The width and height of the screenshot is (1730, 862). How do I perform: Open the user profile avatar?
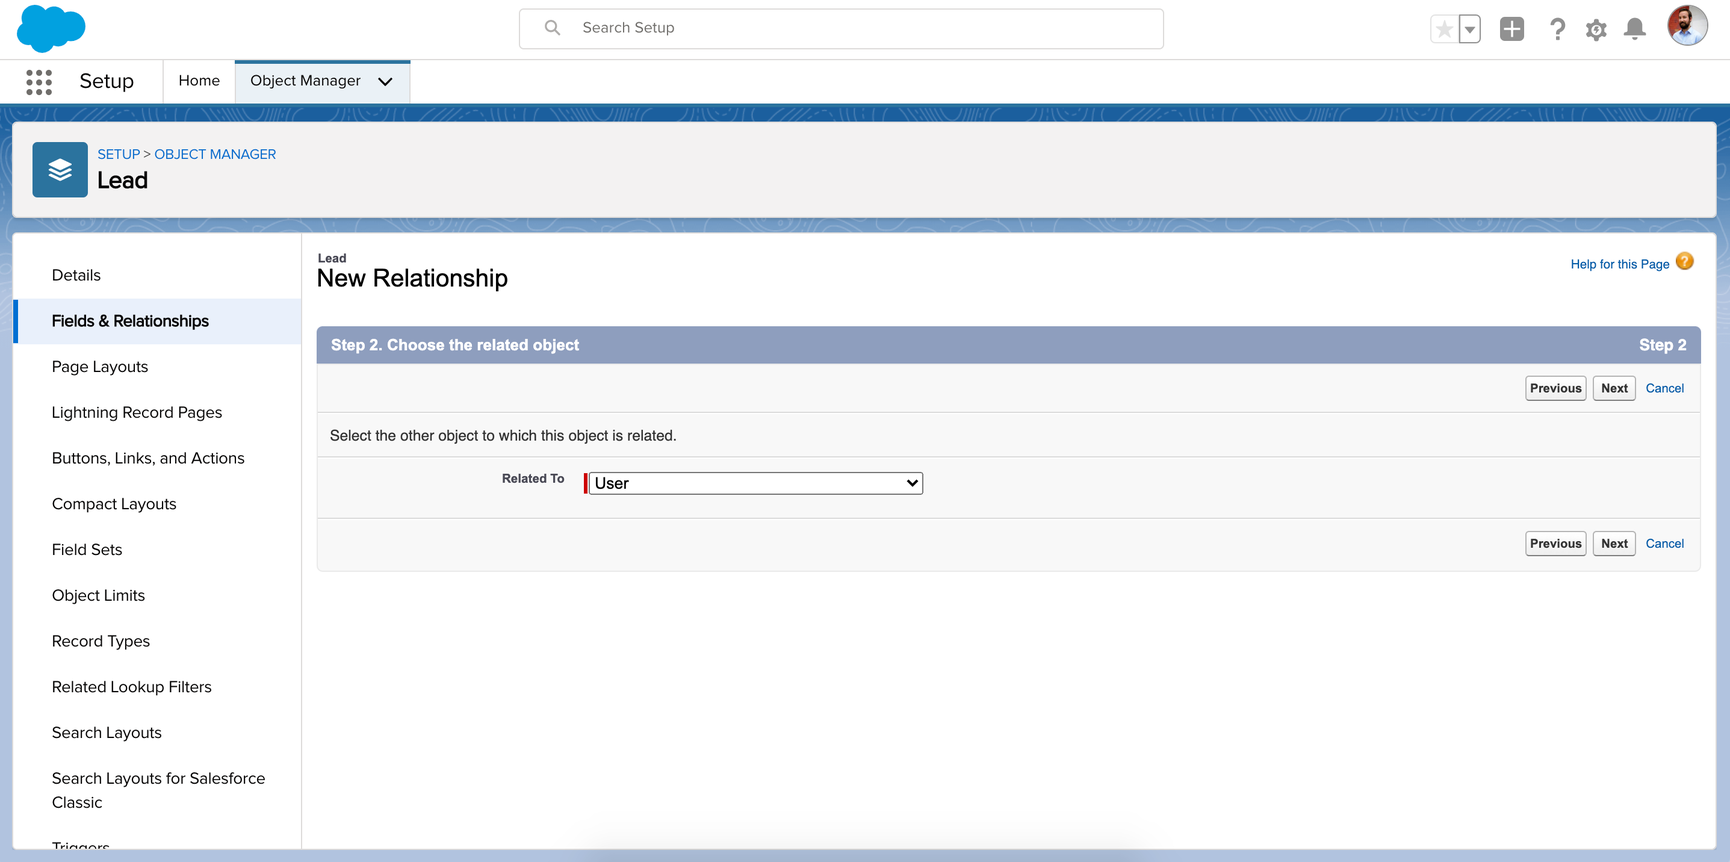click(x=1687, y=26)
